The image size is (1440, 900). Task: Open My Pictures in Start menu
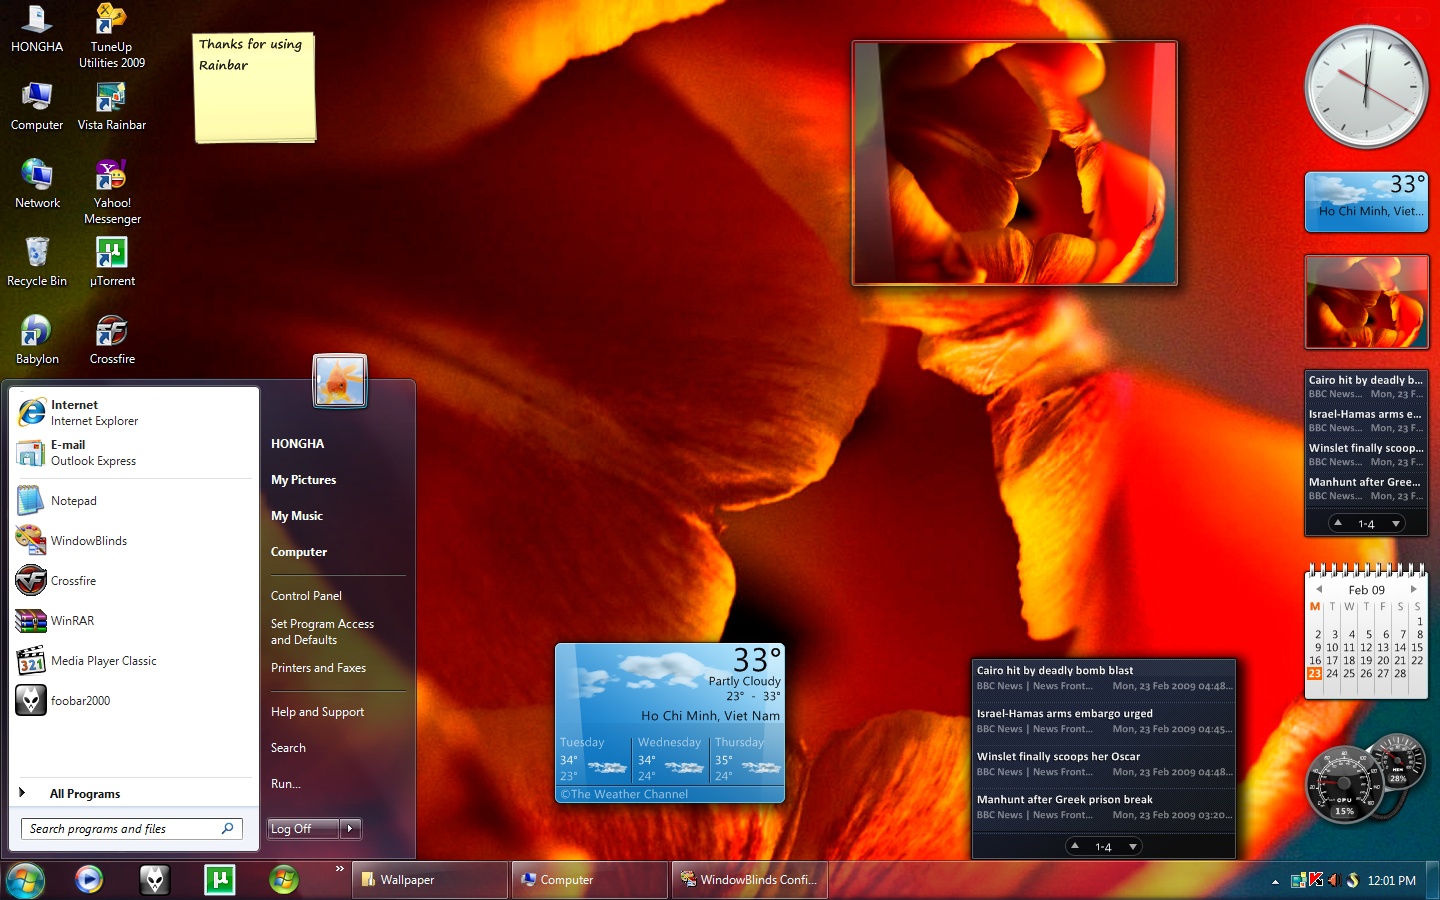coord(304,479)
